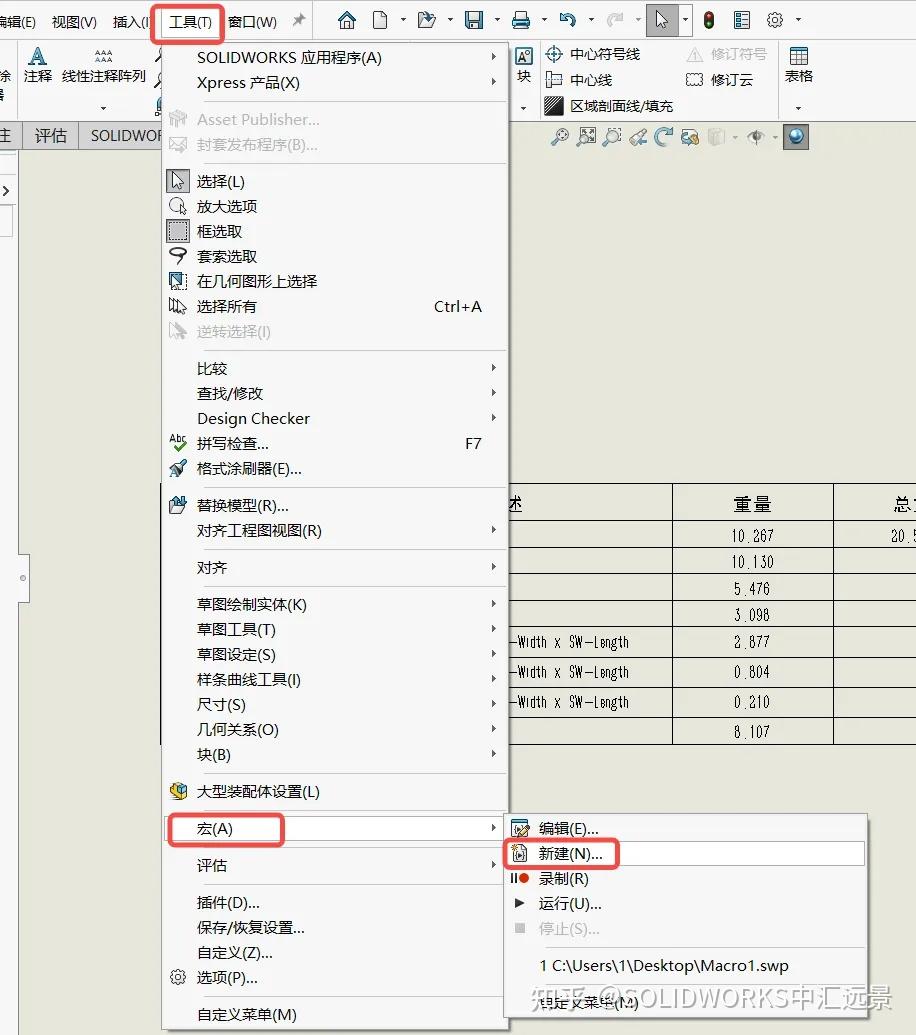Click the Linear note pattern (线性注释阵列) tool

[x=104, y=65]
